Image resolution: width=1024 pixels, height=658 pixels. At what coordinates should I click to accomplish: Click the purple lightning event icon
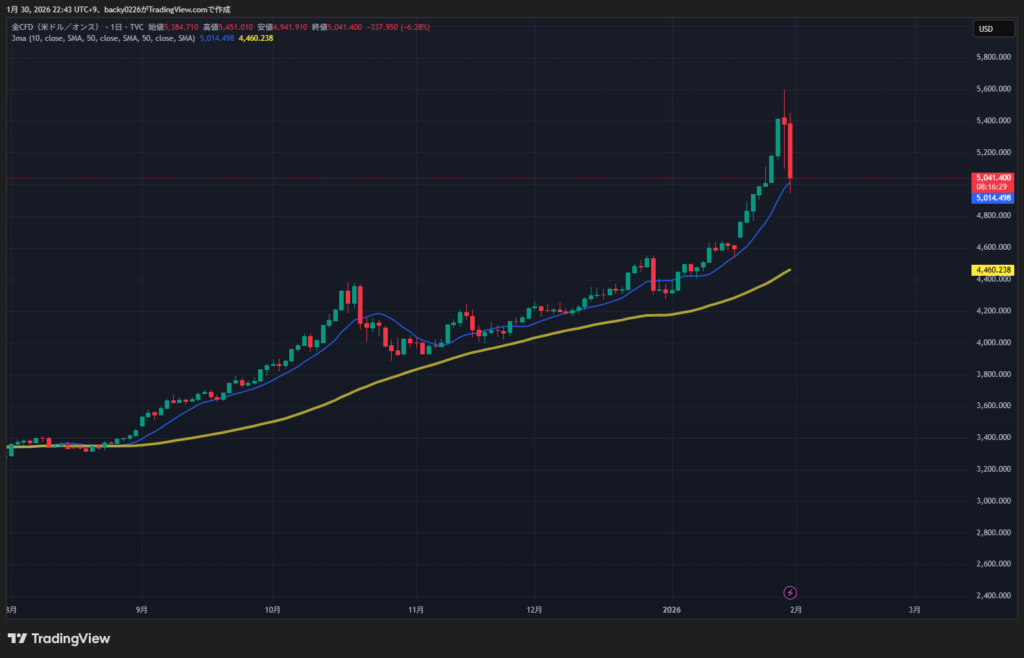click(790, 593)
